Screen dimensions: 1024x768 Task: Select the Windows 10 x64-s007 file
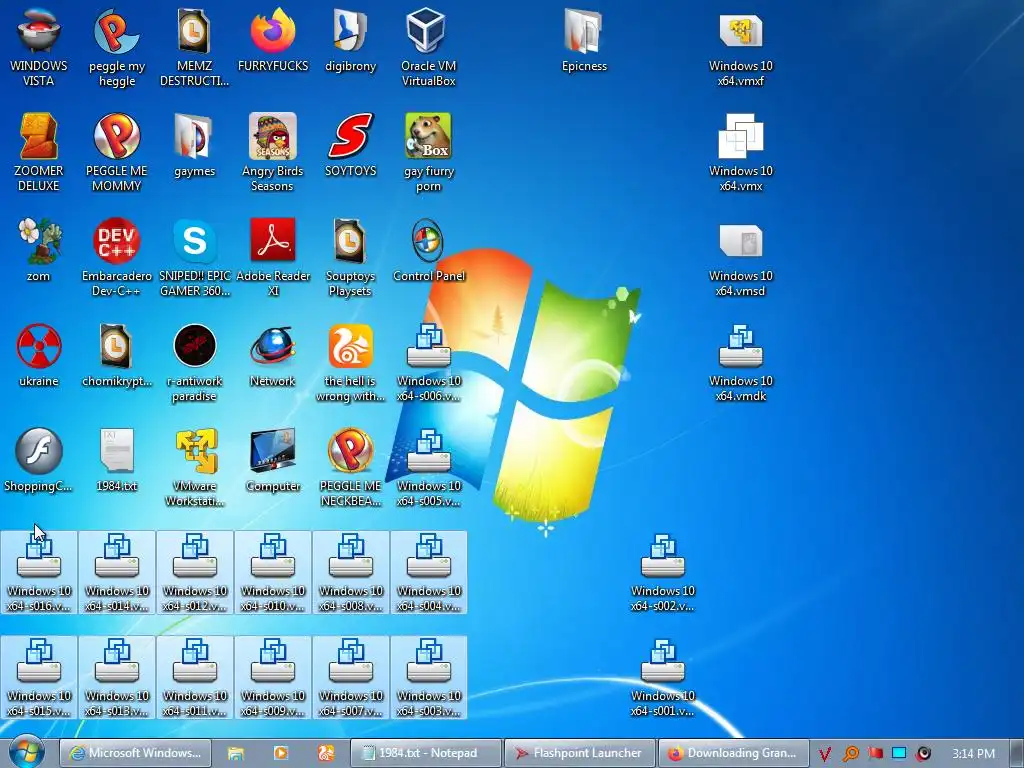point(351,678)
